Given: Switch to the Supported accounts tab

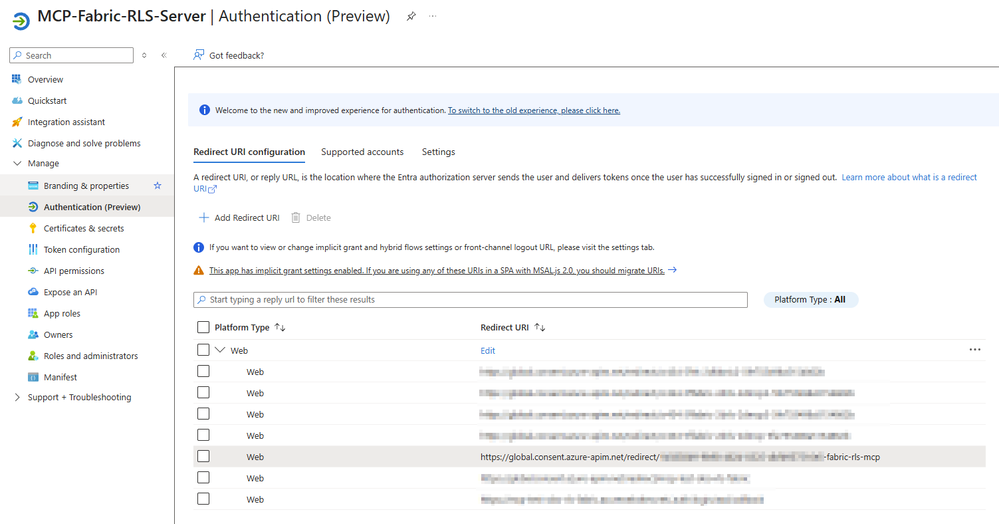Looking at the screenshot, I should (x=362, y=152).
